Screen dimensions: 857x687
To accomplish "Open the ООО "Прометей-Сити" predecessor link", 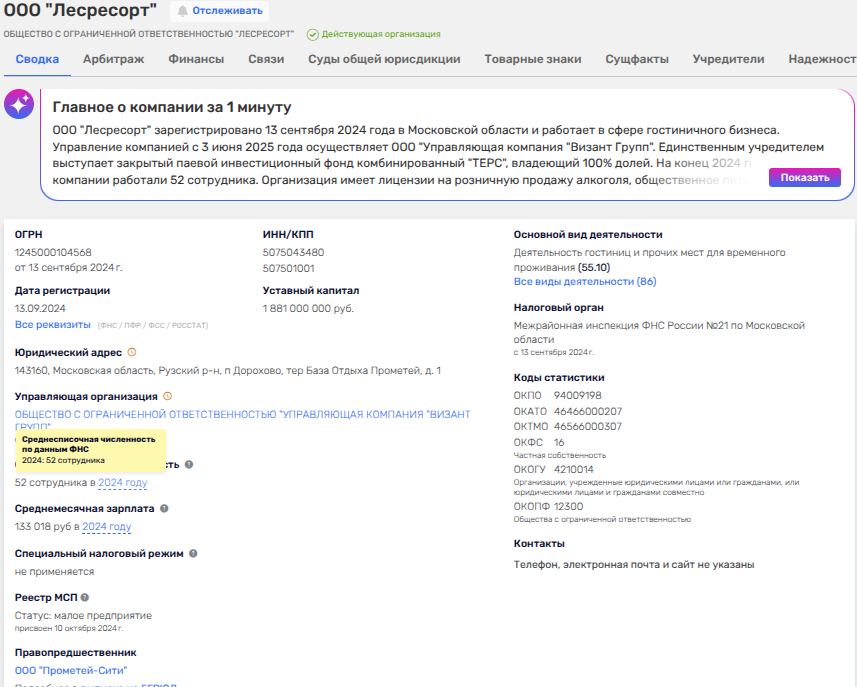I will [71, 670].
